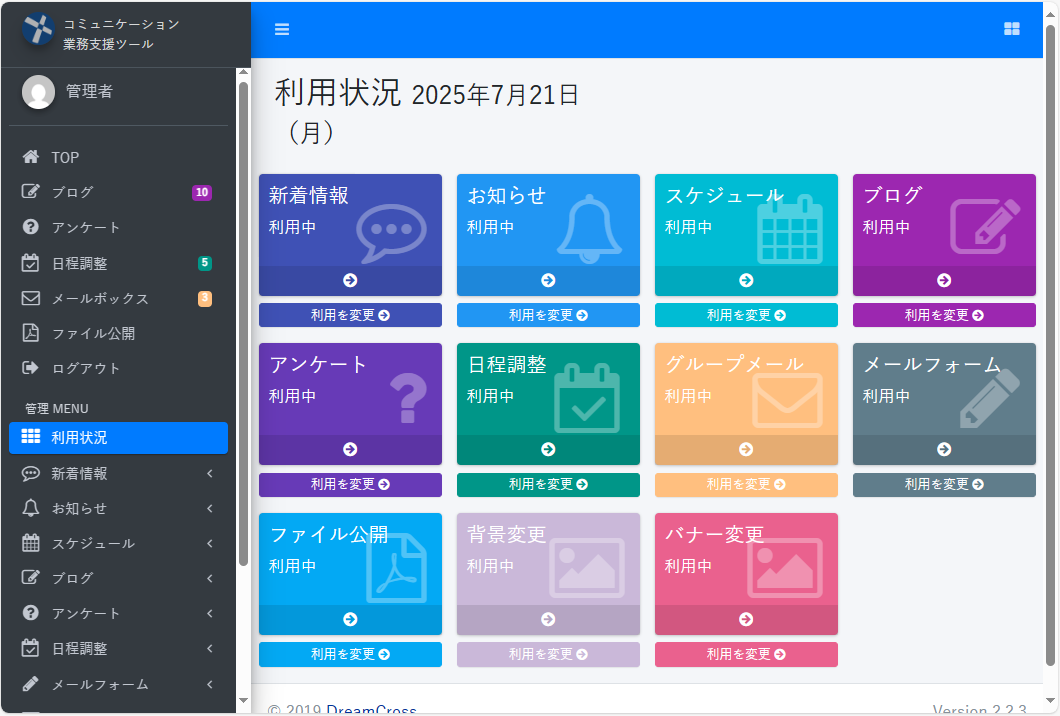Click 利用を変更 under スケジュール
The height and width of the screenshot is (716, 1060).
pyautogui.click(x=746, y=315)
